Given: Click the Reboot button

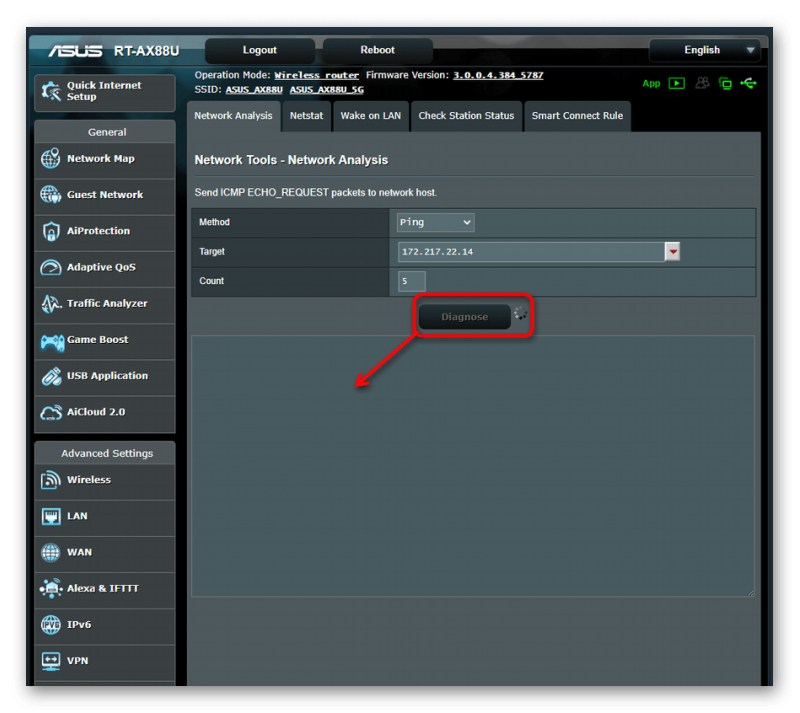Looking at the screenshot, I should point(378,50).
